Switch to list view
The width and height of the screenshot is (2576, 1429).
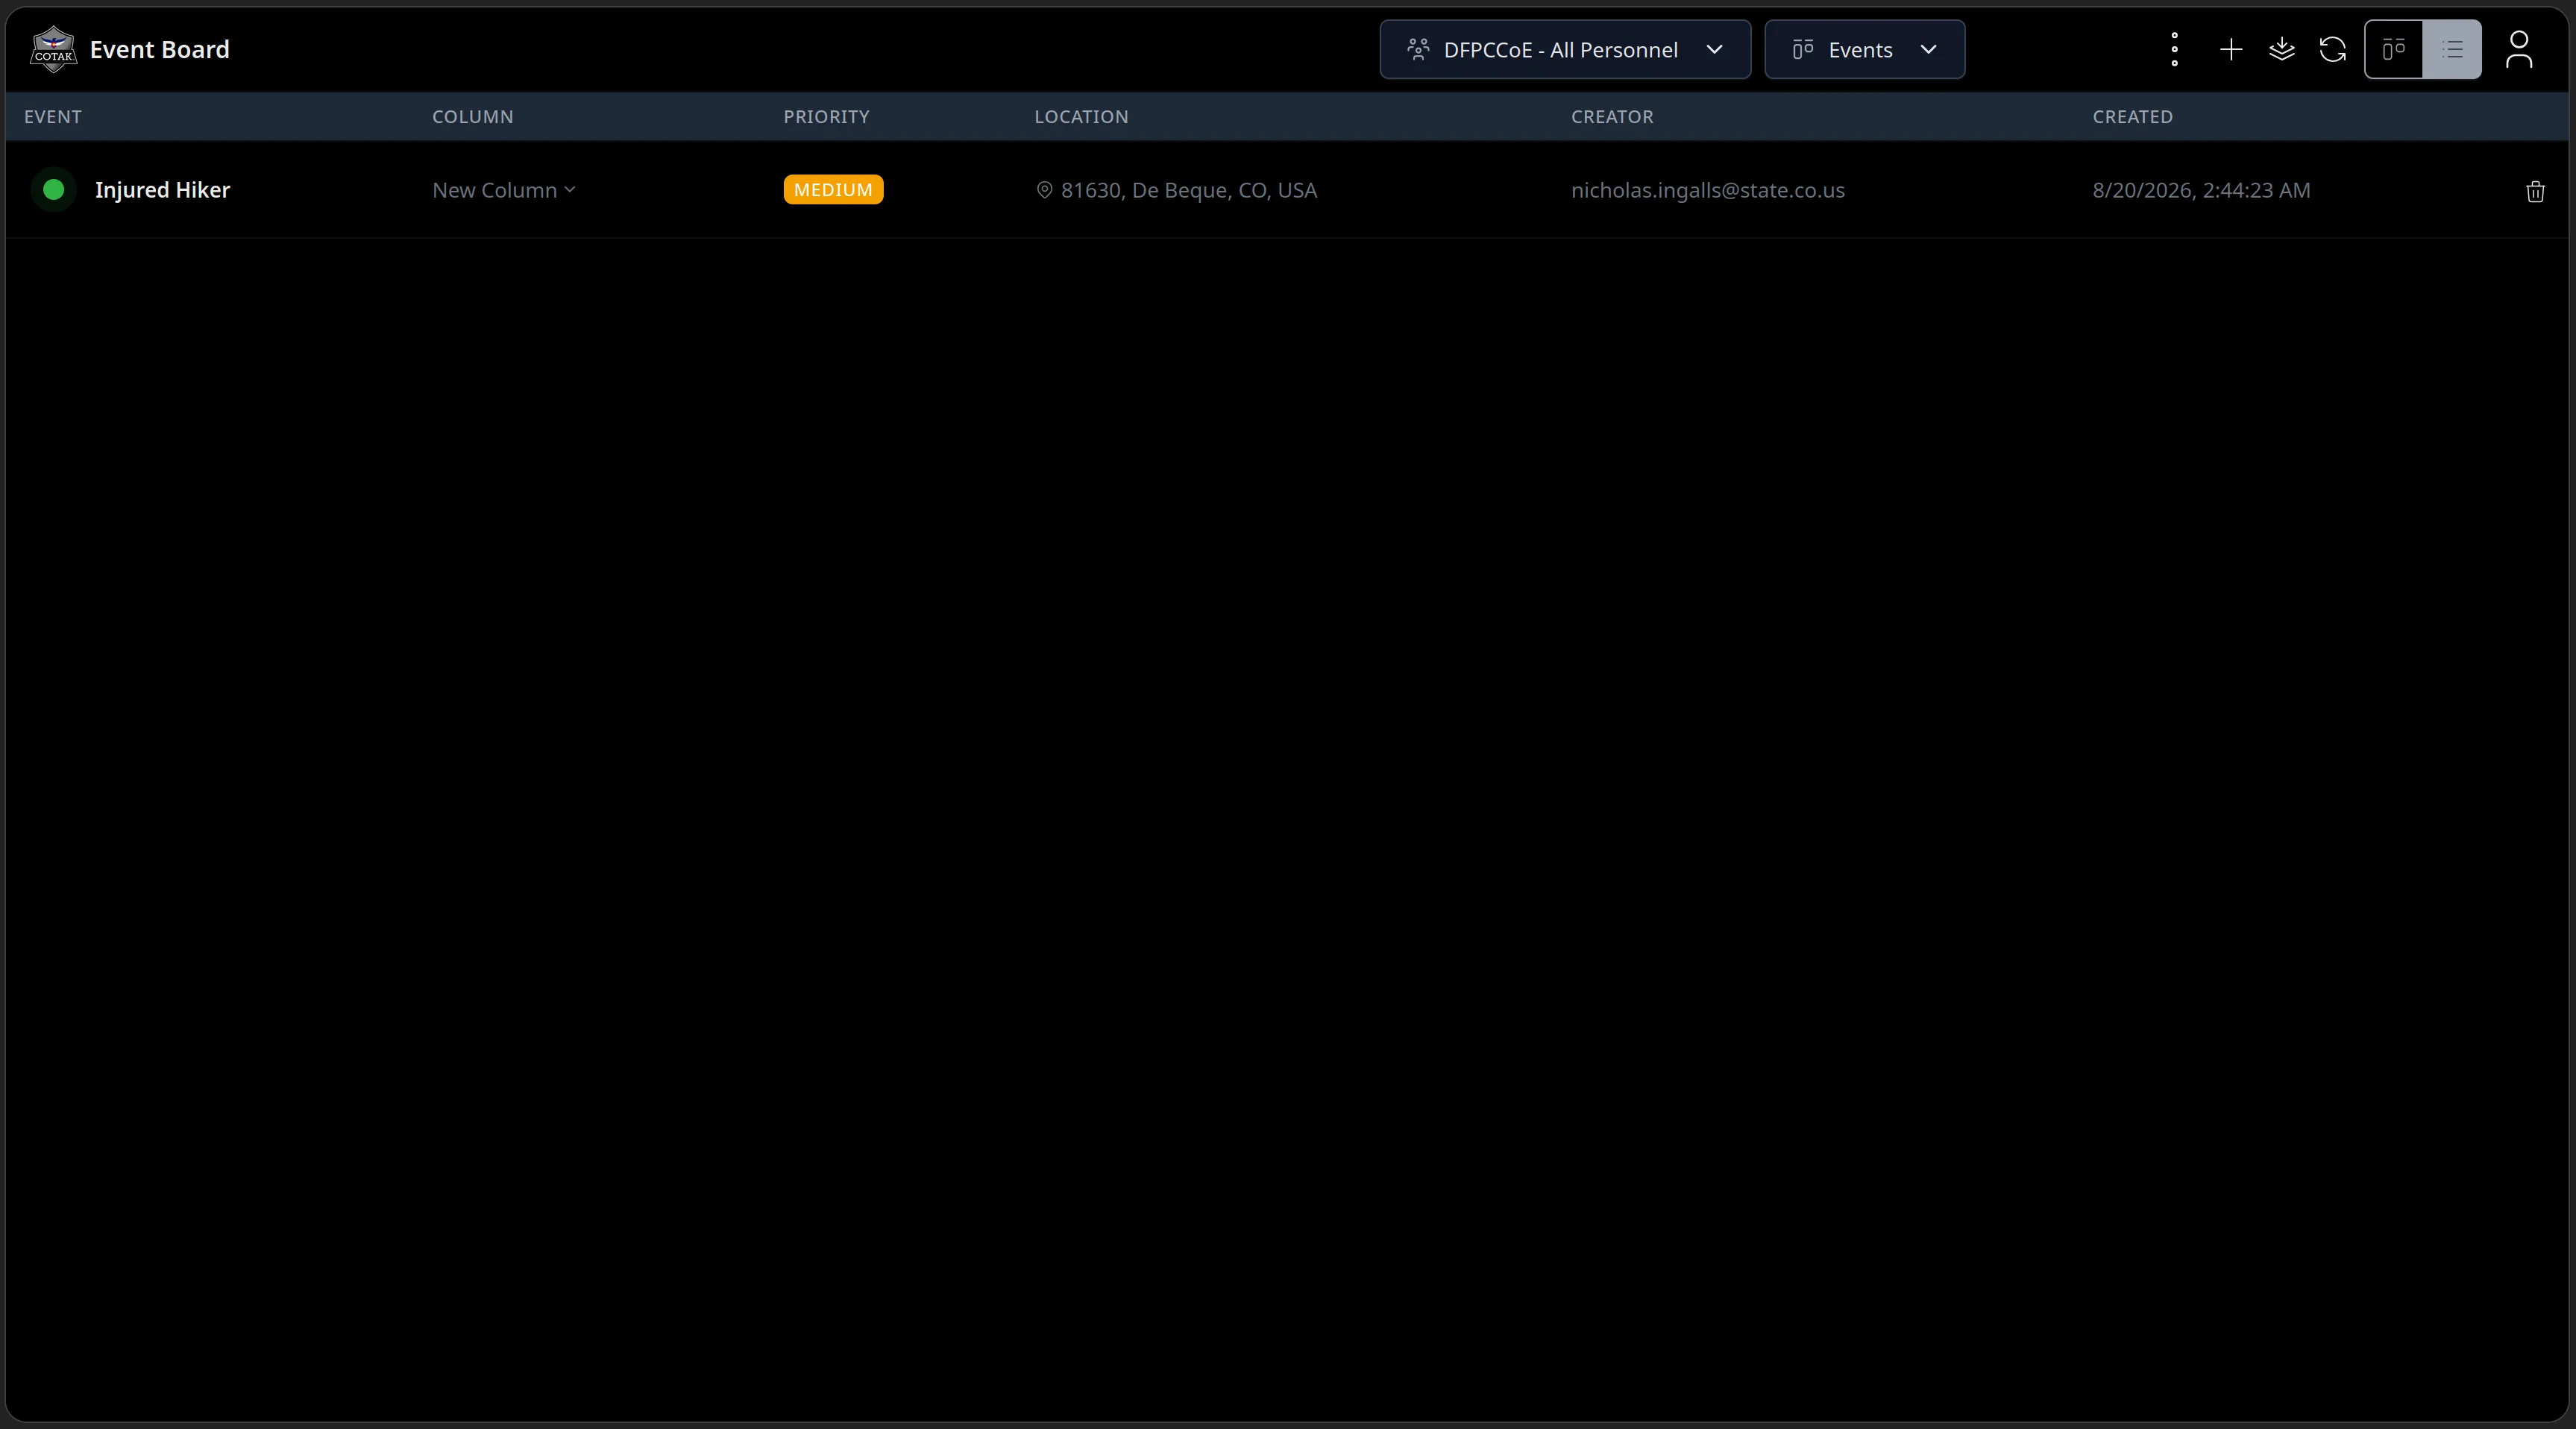pos(2452,49)
